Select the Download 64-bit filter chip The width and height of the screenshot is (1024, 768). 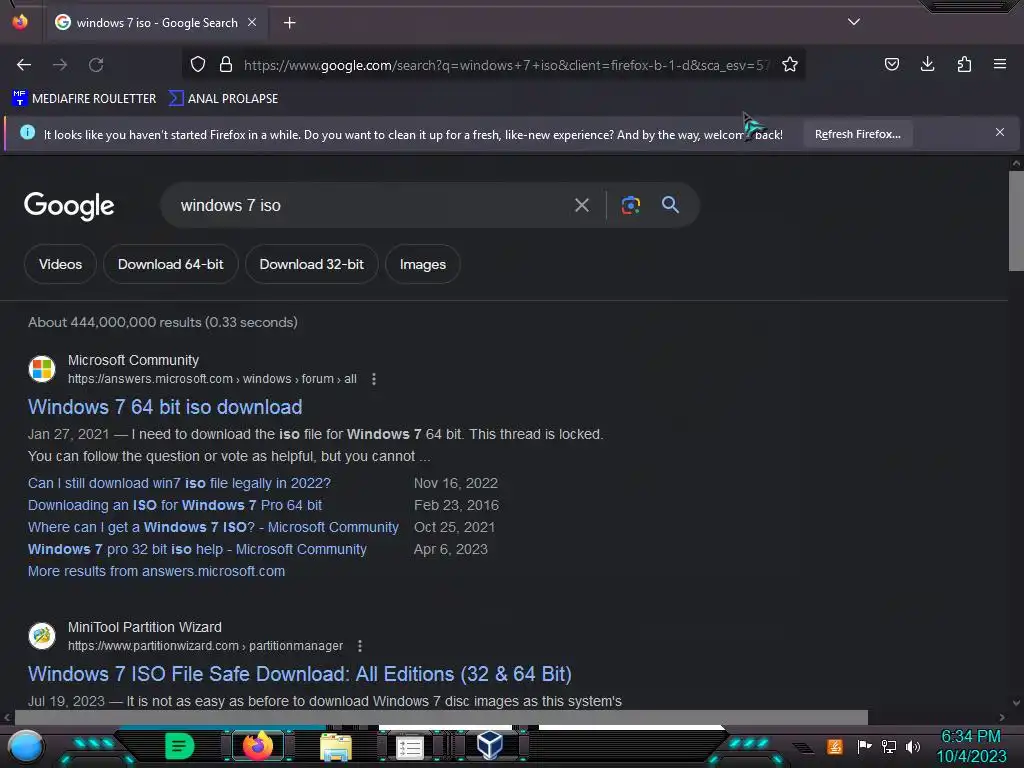coord(170,264)
